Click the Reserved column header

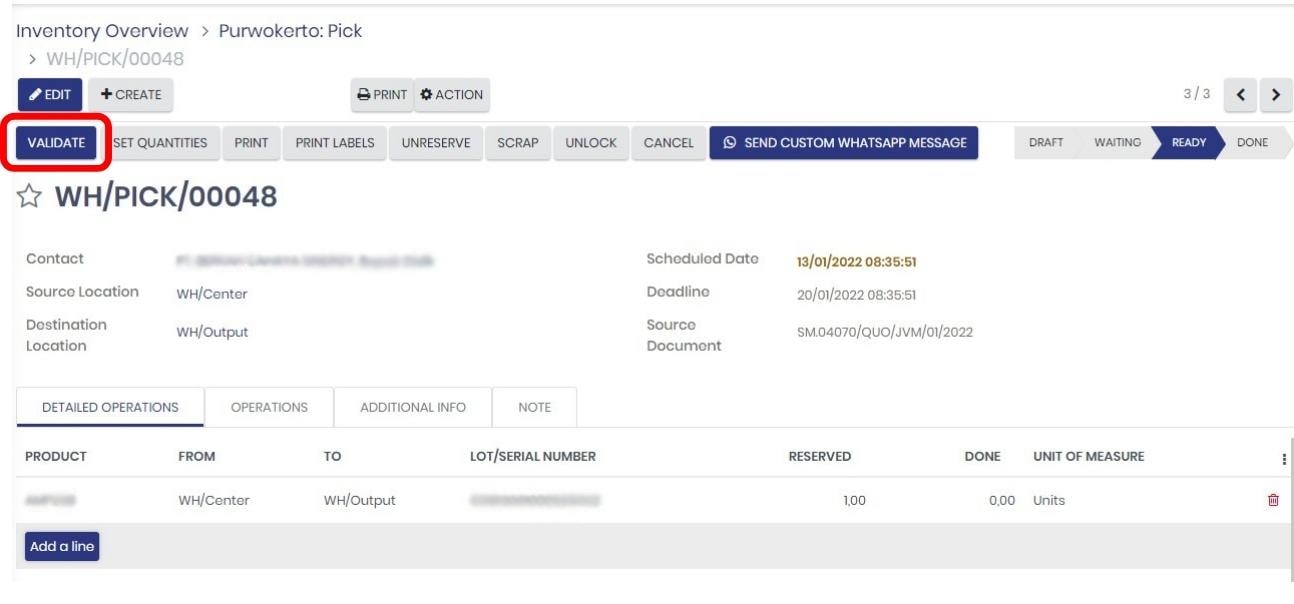[x=820, y=456]
